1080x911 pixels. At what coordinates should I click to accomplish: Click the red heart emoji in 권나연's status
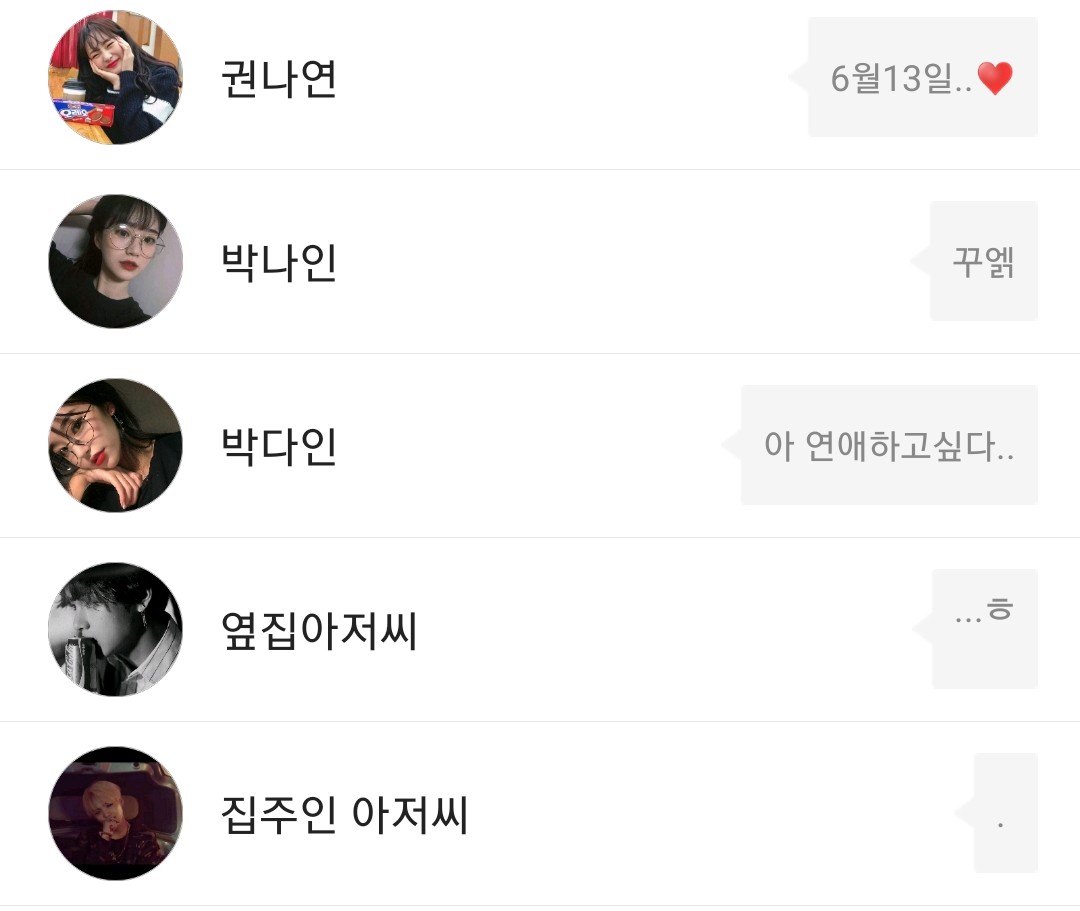995,78
